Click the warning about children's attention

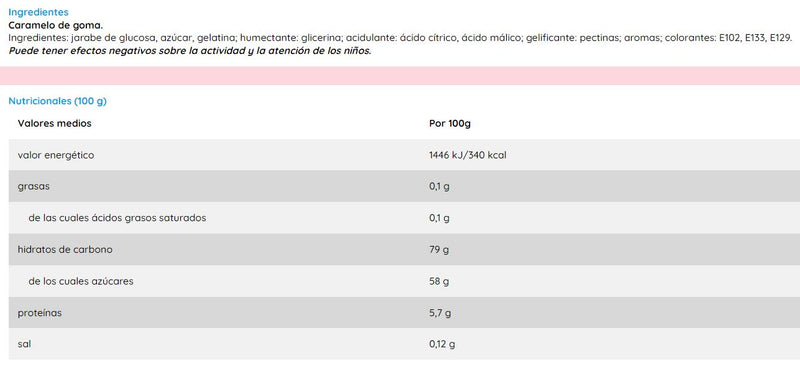coord(189,51)
